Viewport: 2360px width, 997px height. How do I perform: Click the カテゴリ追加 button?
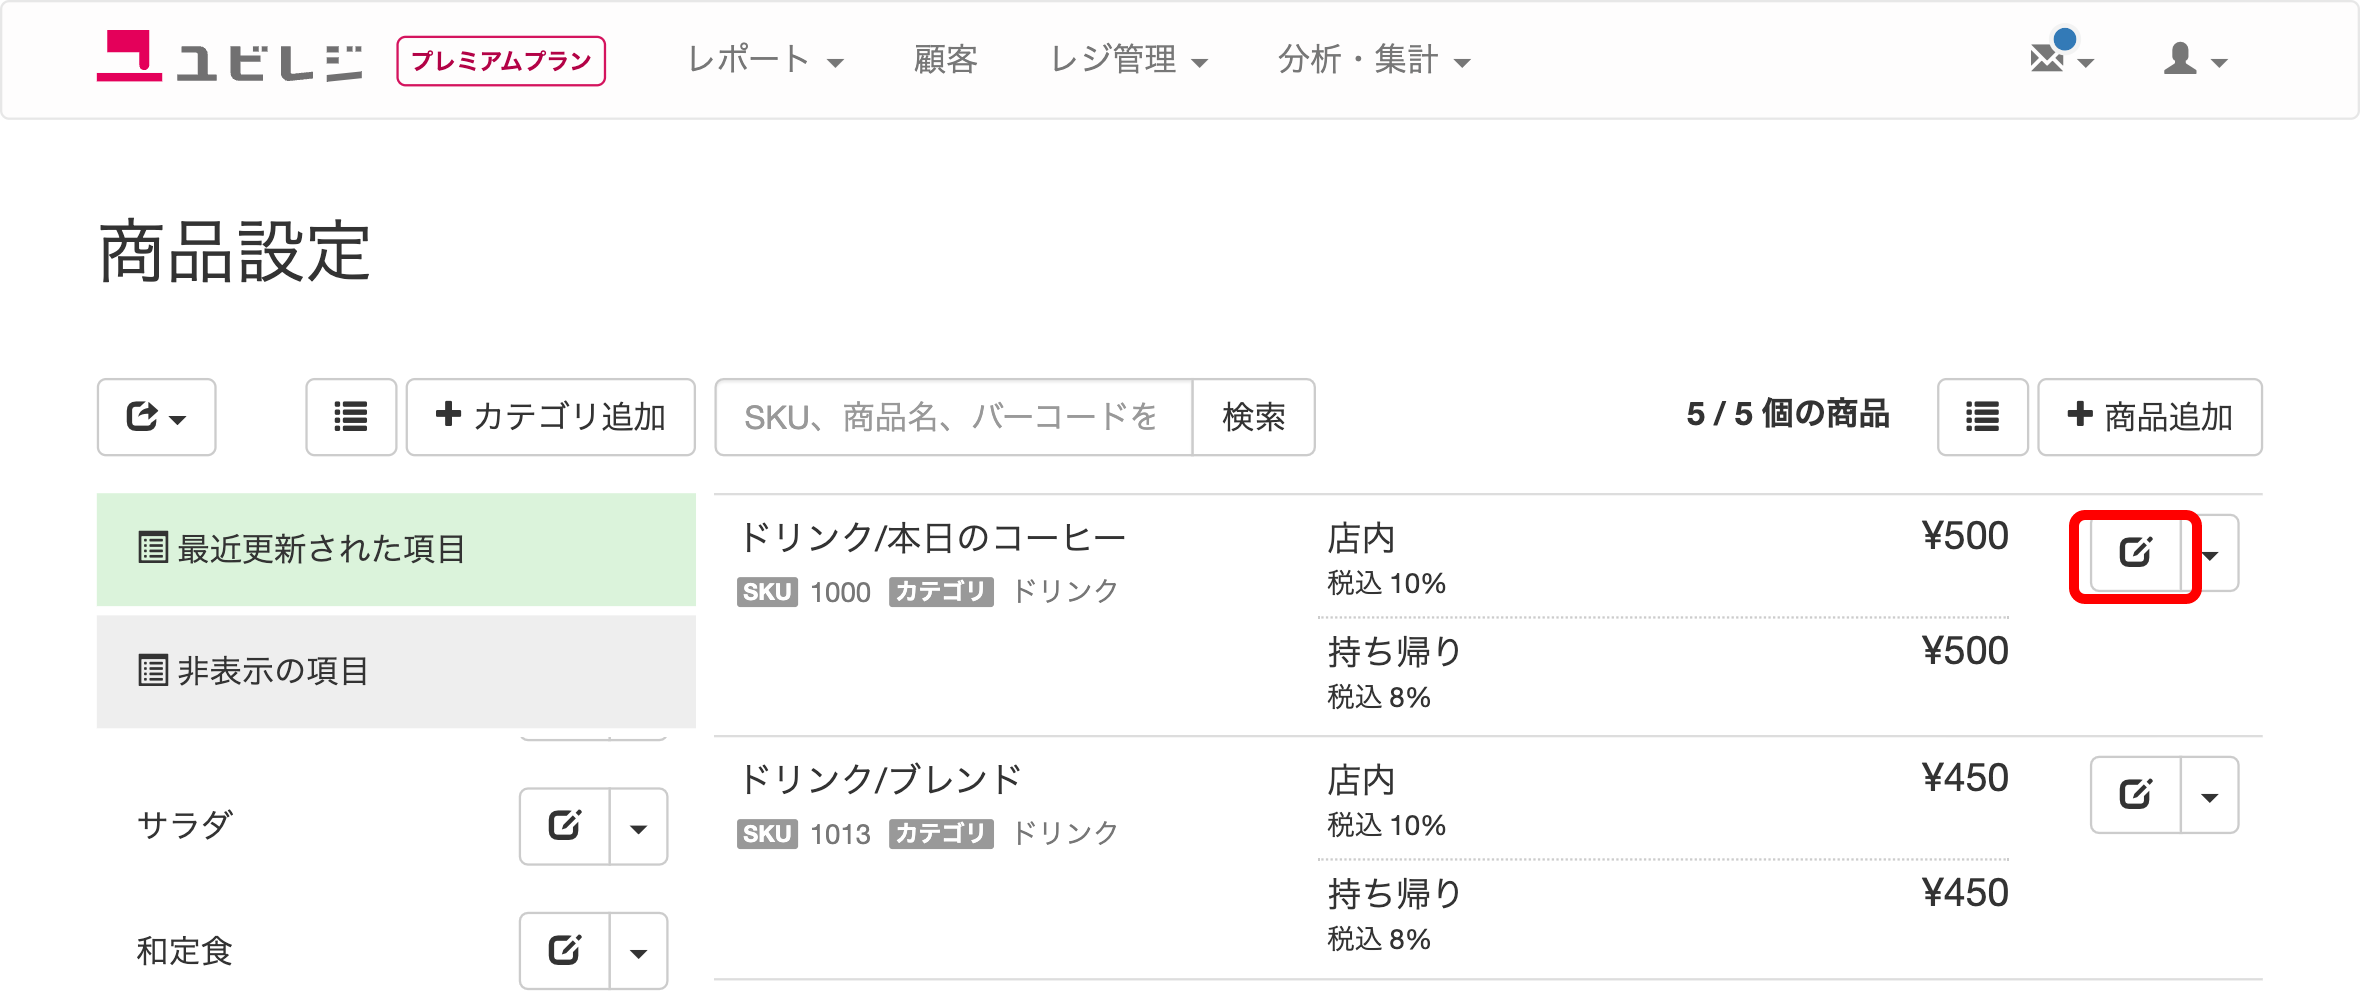point(551,417)
